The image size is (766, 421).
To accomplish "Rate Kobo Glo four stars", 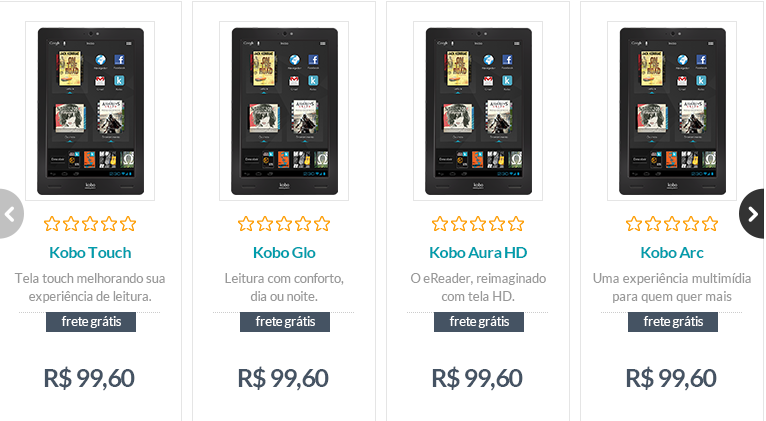I will [303, 224].
